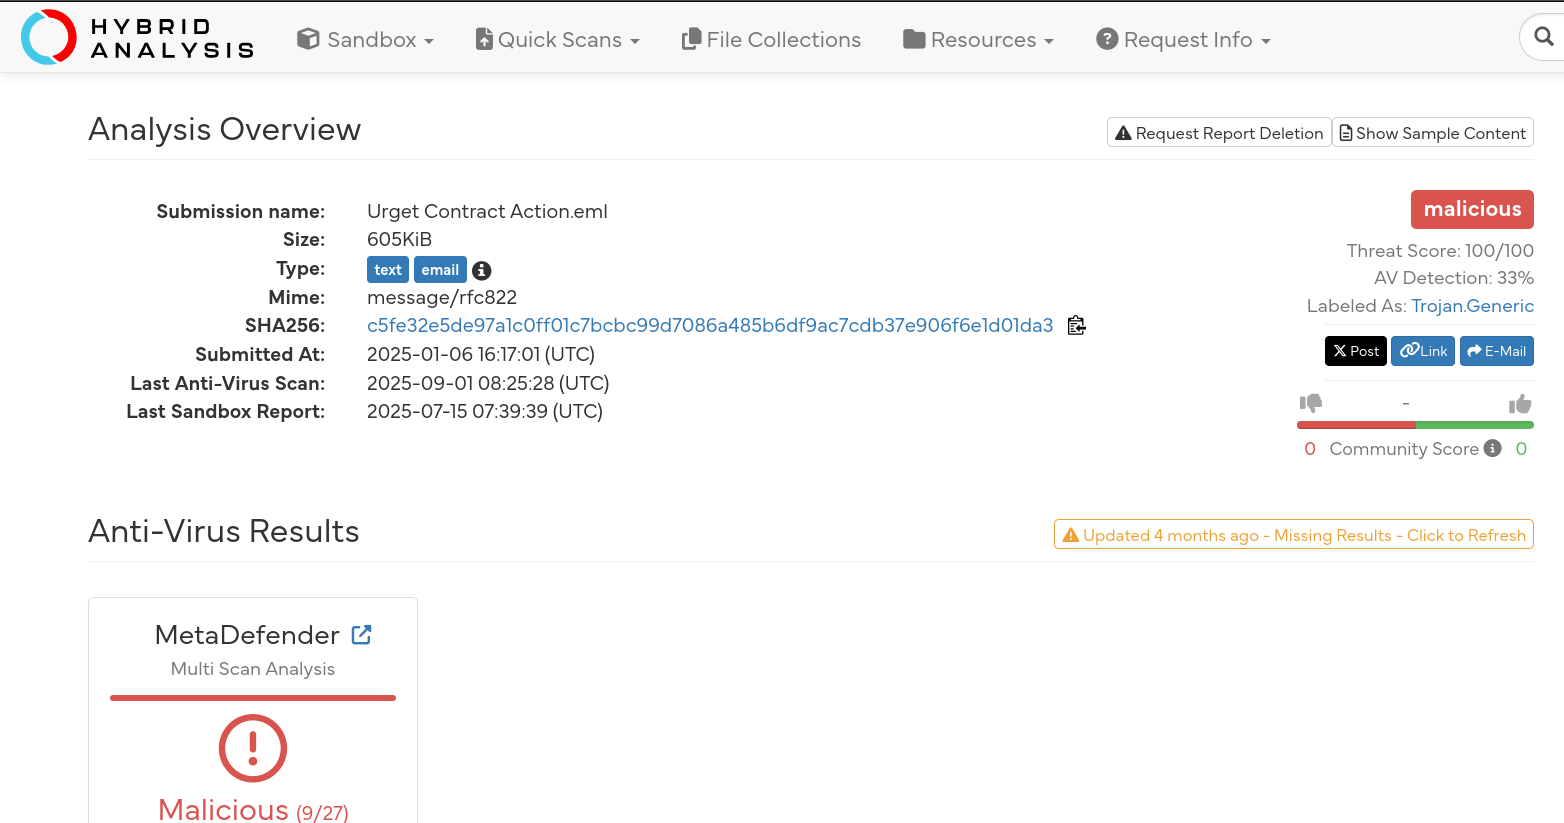
Task: Open the Resources dropdown
Action: pos(978,39)
